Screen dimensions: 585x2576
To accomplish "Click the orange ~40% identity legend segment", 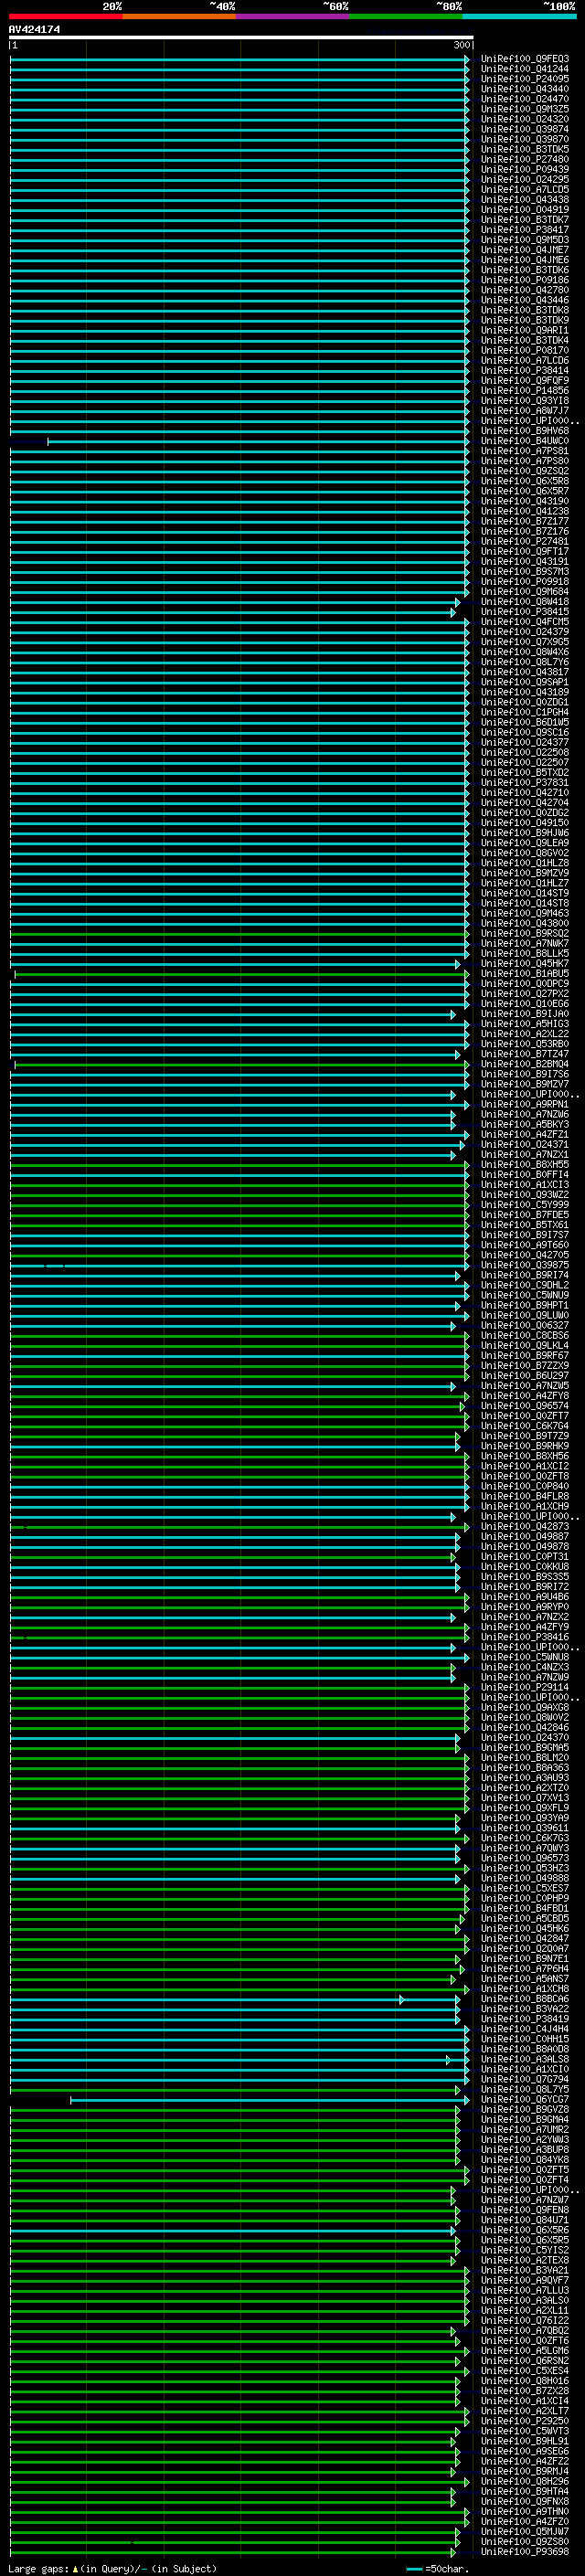I will click(179, 16).
